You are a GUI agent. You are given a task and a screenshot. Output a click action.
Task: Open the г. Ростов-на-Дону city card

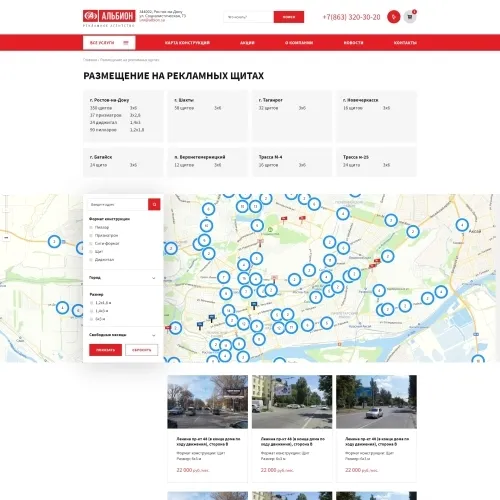(x=123, y=116)
